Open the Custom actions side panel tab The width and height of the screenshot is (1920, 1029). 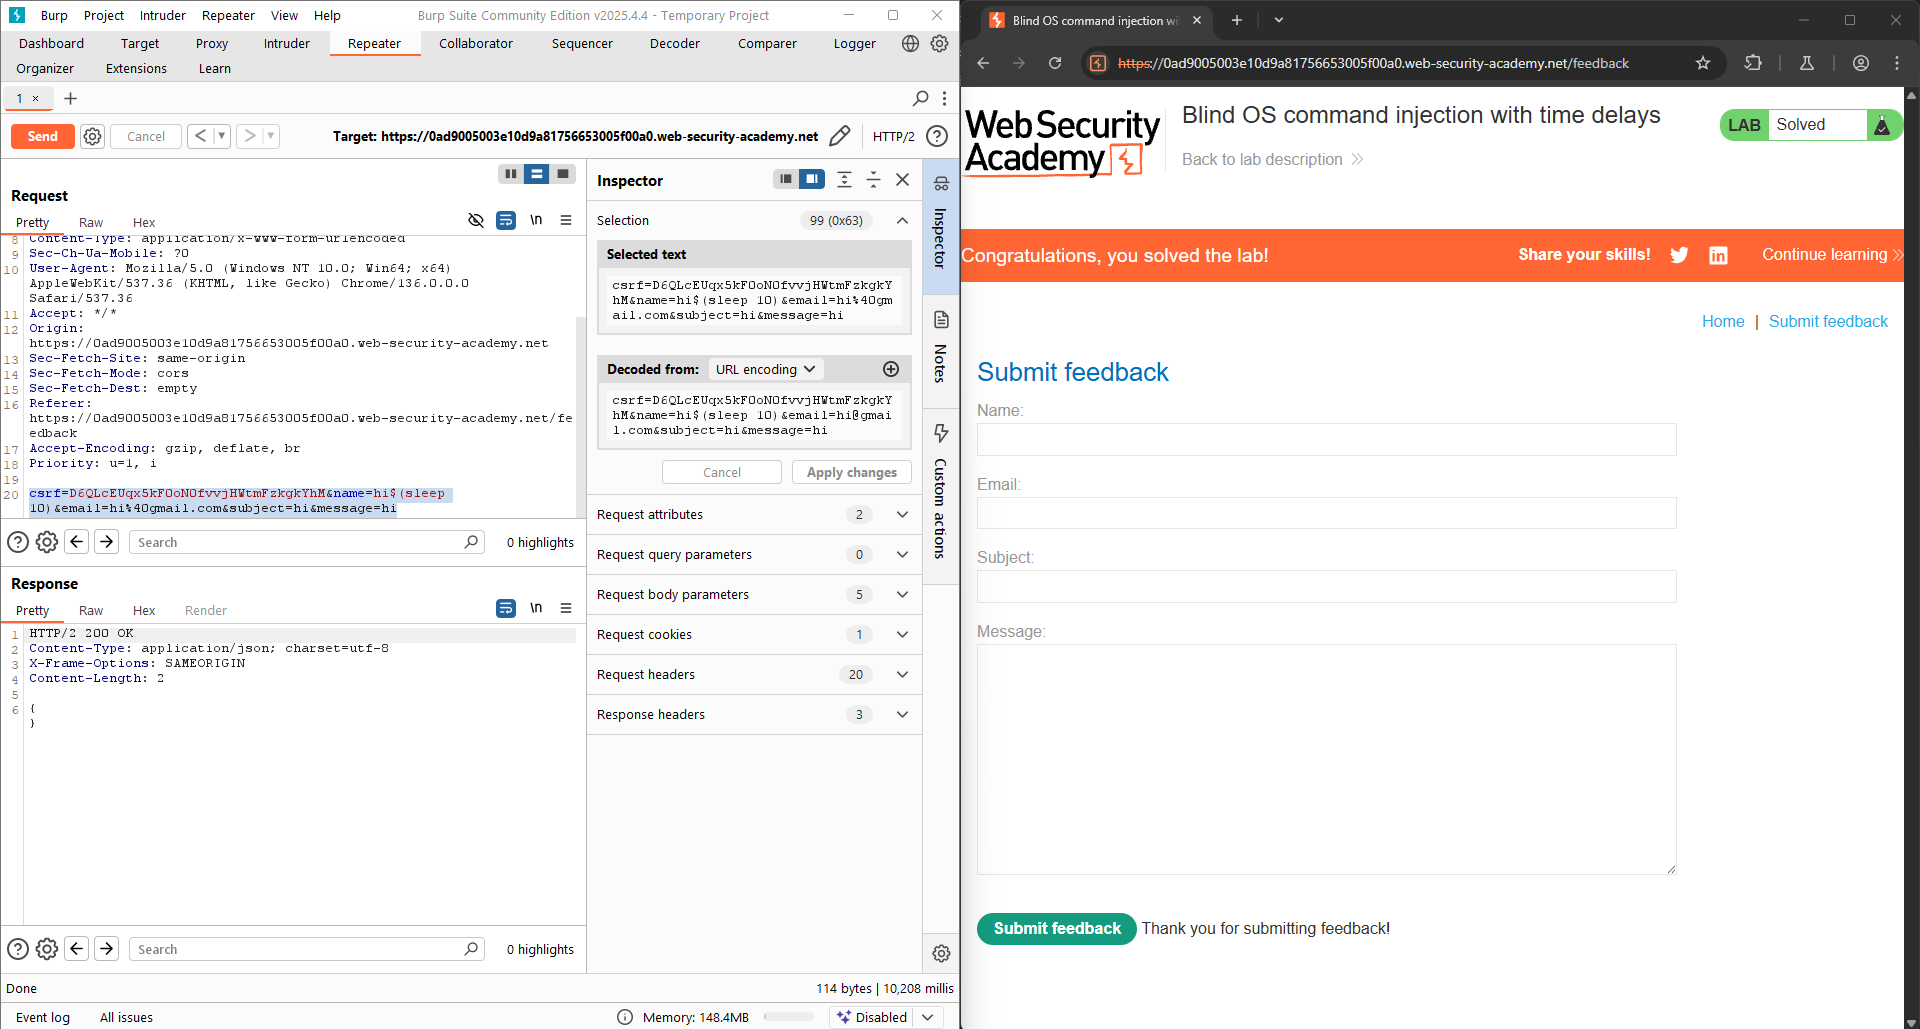(x=940, y=495)
